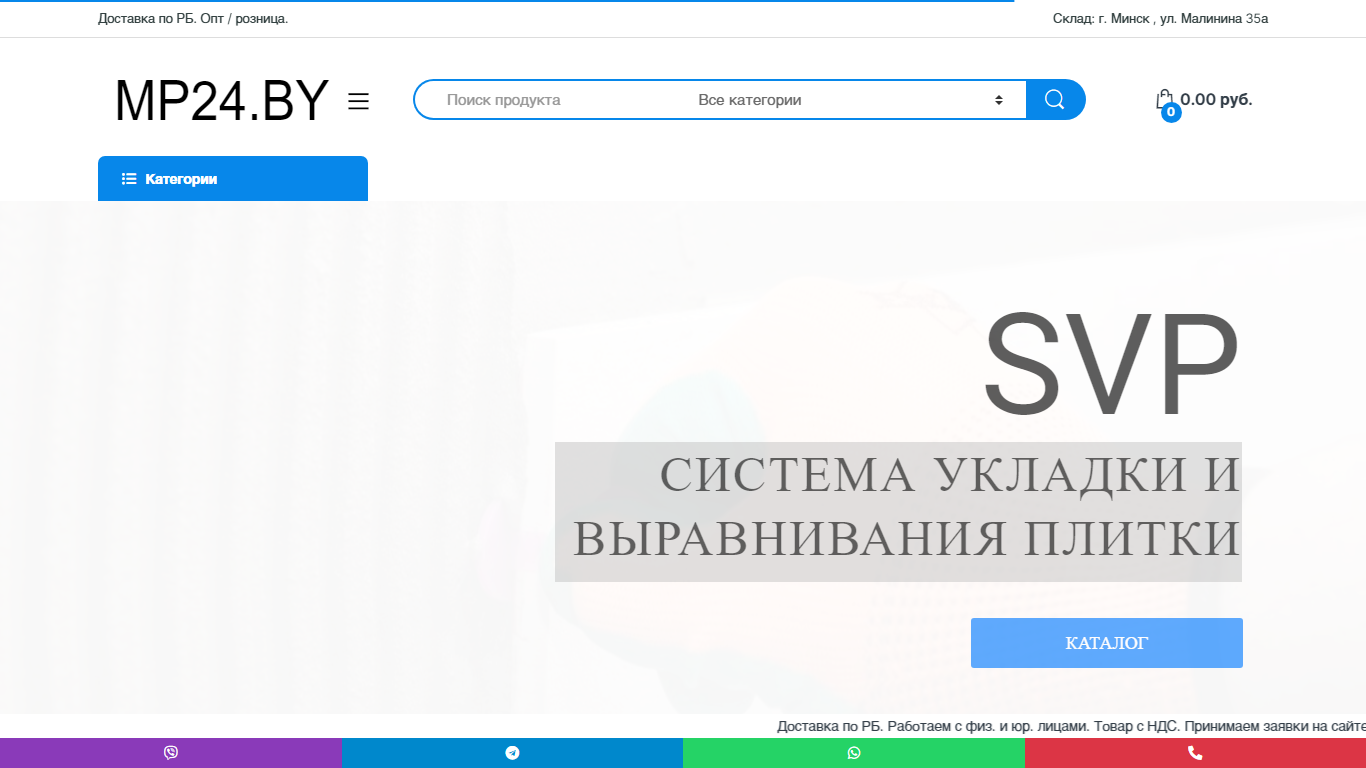
Task: Click the cart item count badge
Action: (1171, 112)
